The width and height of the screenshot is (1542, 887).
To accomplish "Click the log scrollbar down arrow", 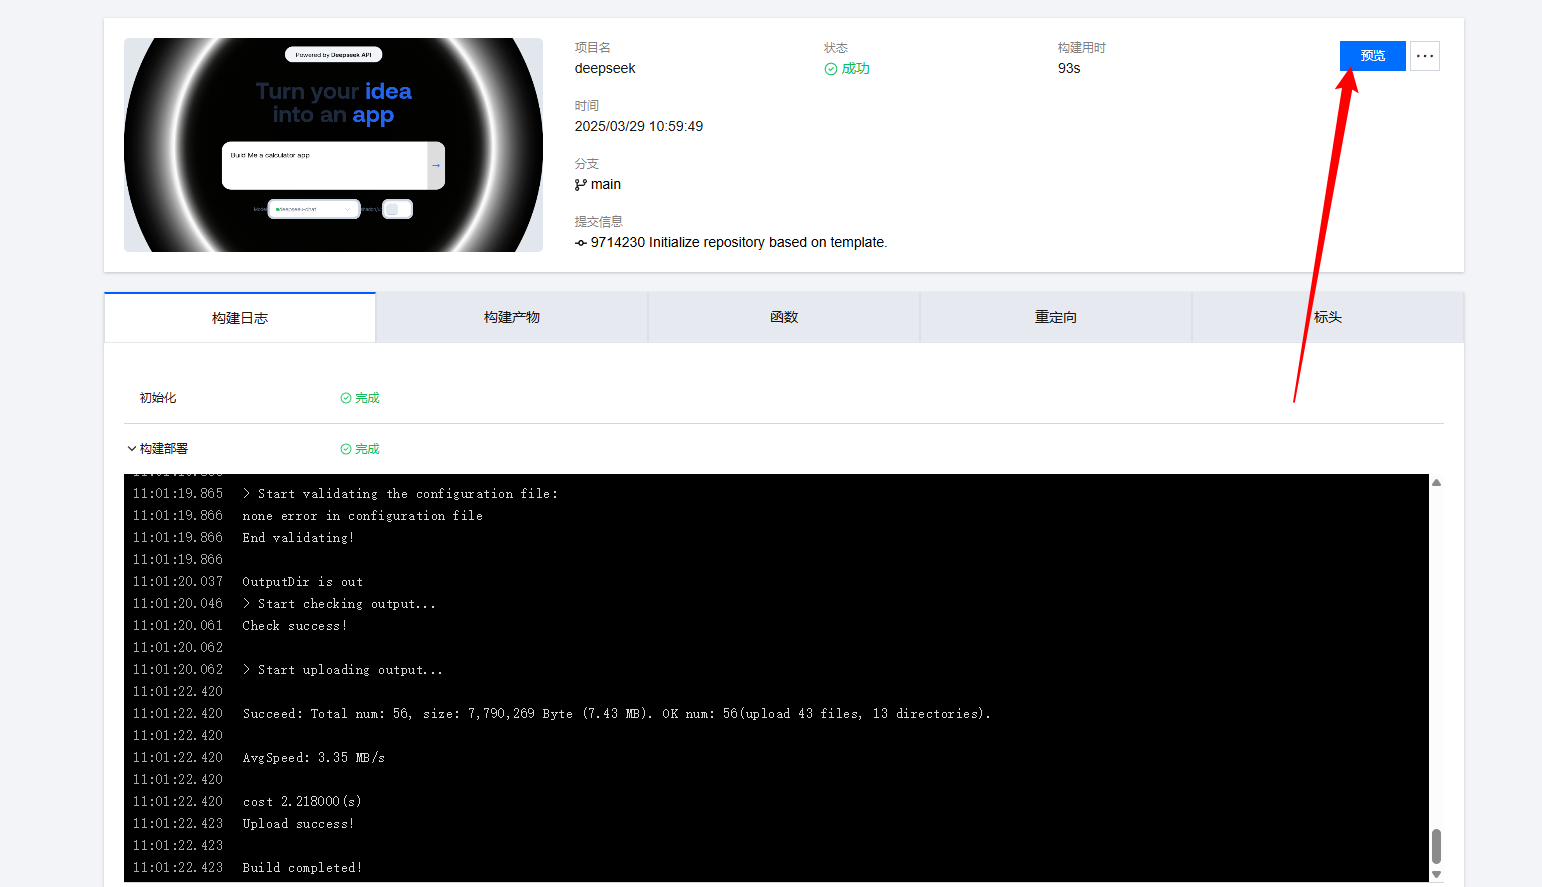I will (1436, 875).
